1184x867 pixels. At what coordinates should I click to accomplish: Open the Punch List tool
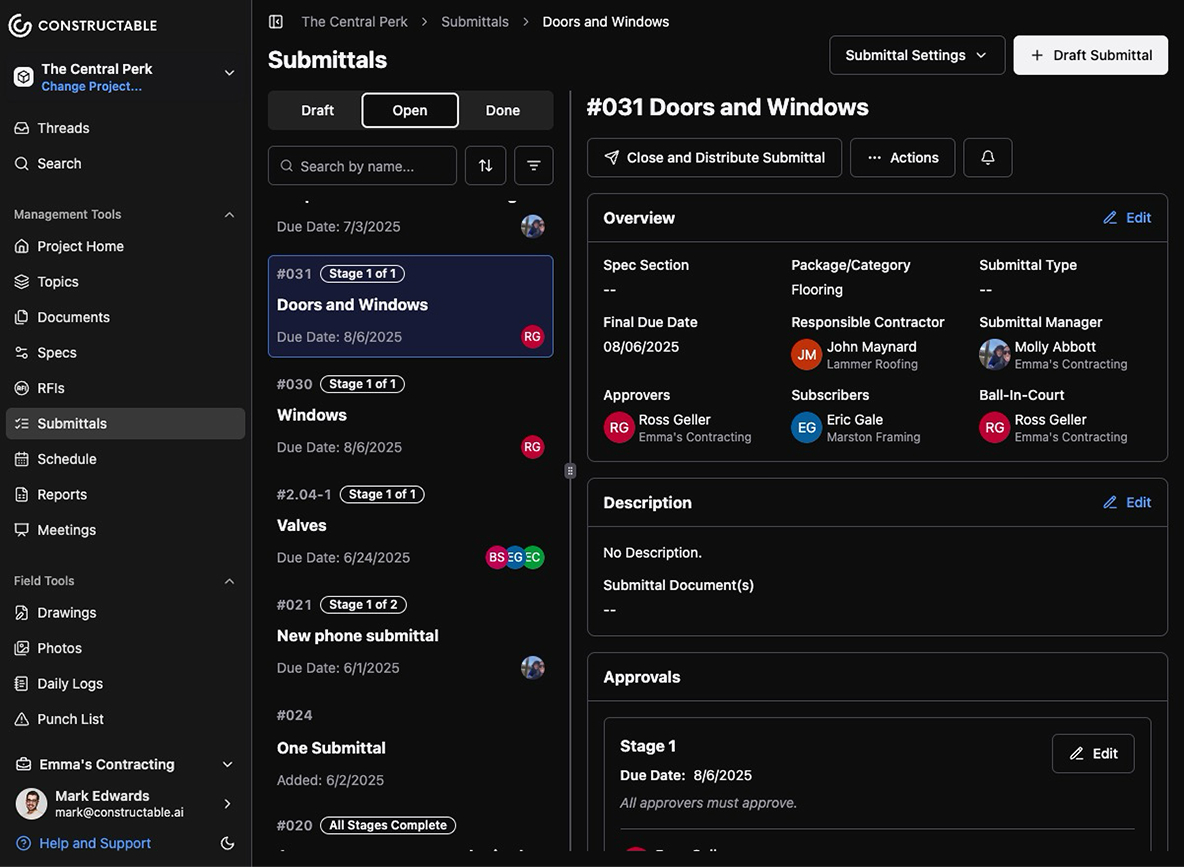68,718
